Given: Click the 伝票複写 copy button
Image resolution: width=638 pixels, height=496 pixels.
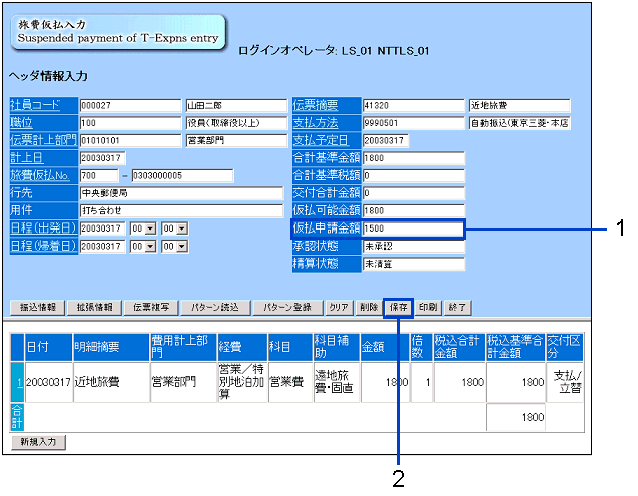Looking at the screenshot, I should tap(154, 307).
